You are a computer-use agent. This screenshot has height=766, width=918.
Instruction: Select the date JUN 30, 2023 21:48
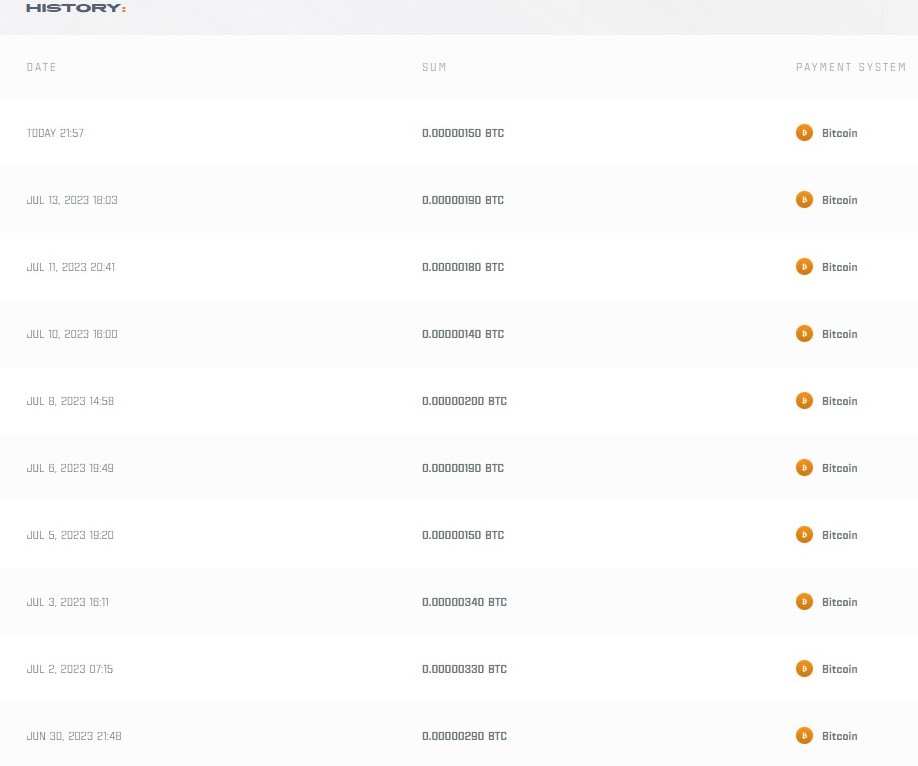[x=74, y=736]
